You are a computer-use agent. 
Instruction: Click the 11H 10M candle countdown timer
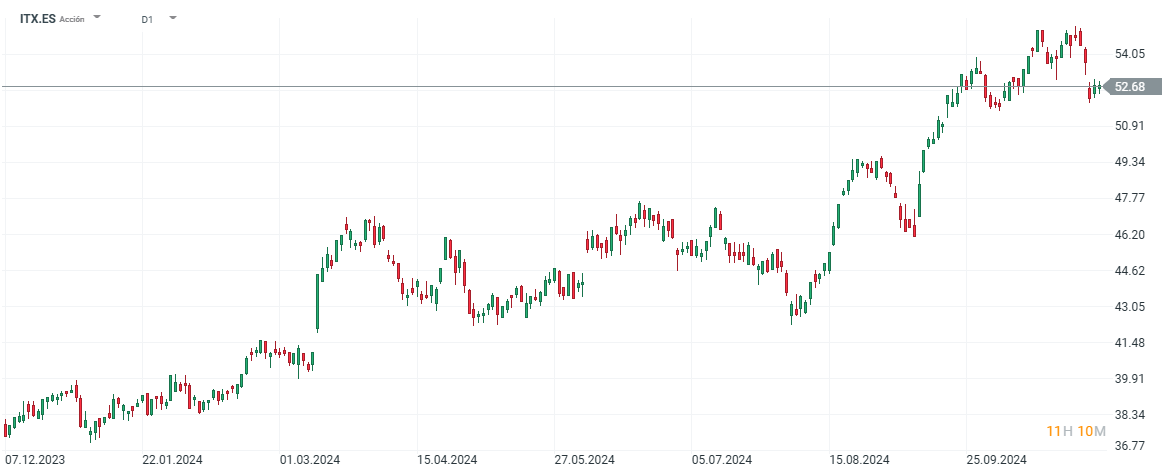[x=1075, y=431]
